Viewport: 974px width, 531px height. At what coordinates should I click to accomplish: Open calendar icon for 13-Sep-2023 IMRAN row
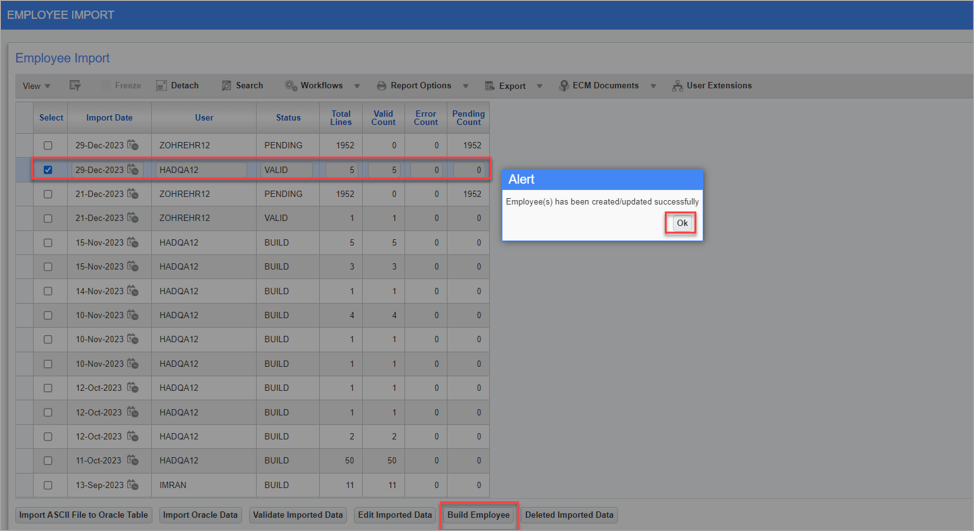(133, 484)
